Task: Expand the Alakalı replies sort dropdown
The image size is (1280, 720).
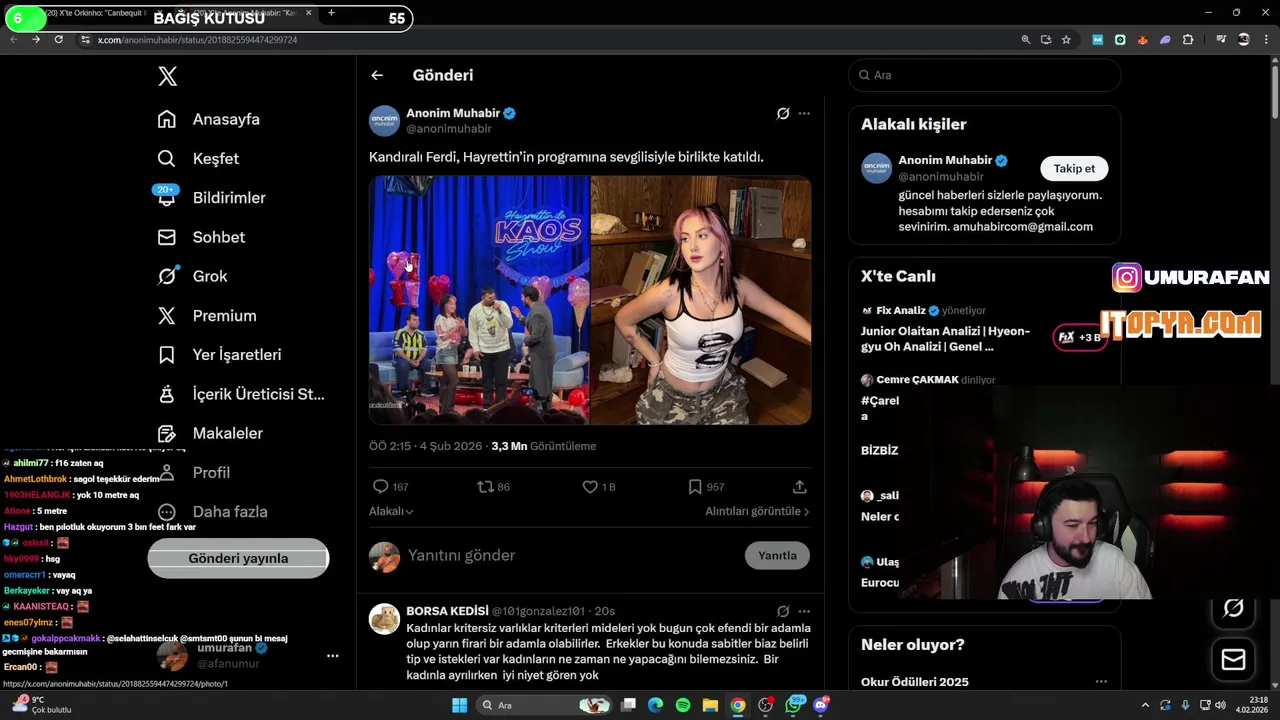Action: pyautogui.click(x=391, y=511)
